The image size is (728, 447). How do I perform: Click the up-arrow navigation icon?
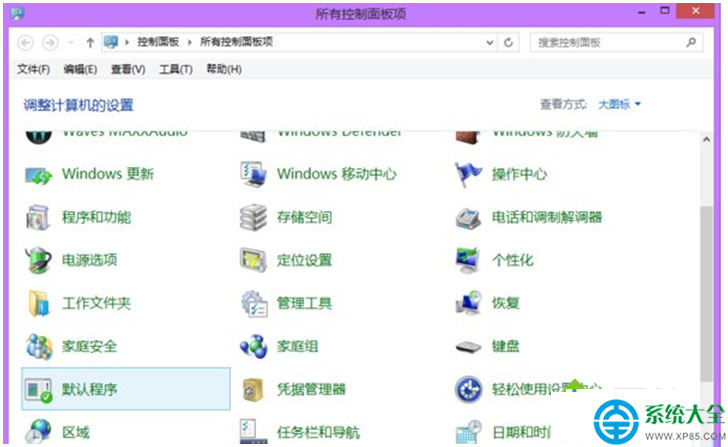[90, 43]
